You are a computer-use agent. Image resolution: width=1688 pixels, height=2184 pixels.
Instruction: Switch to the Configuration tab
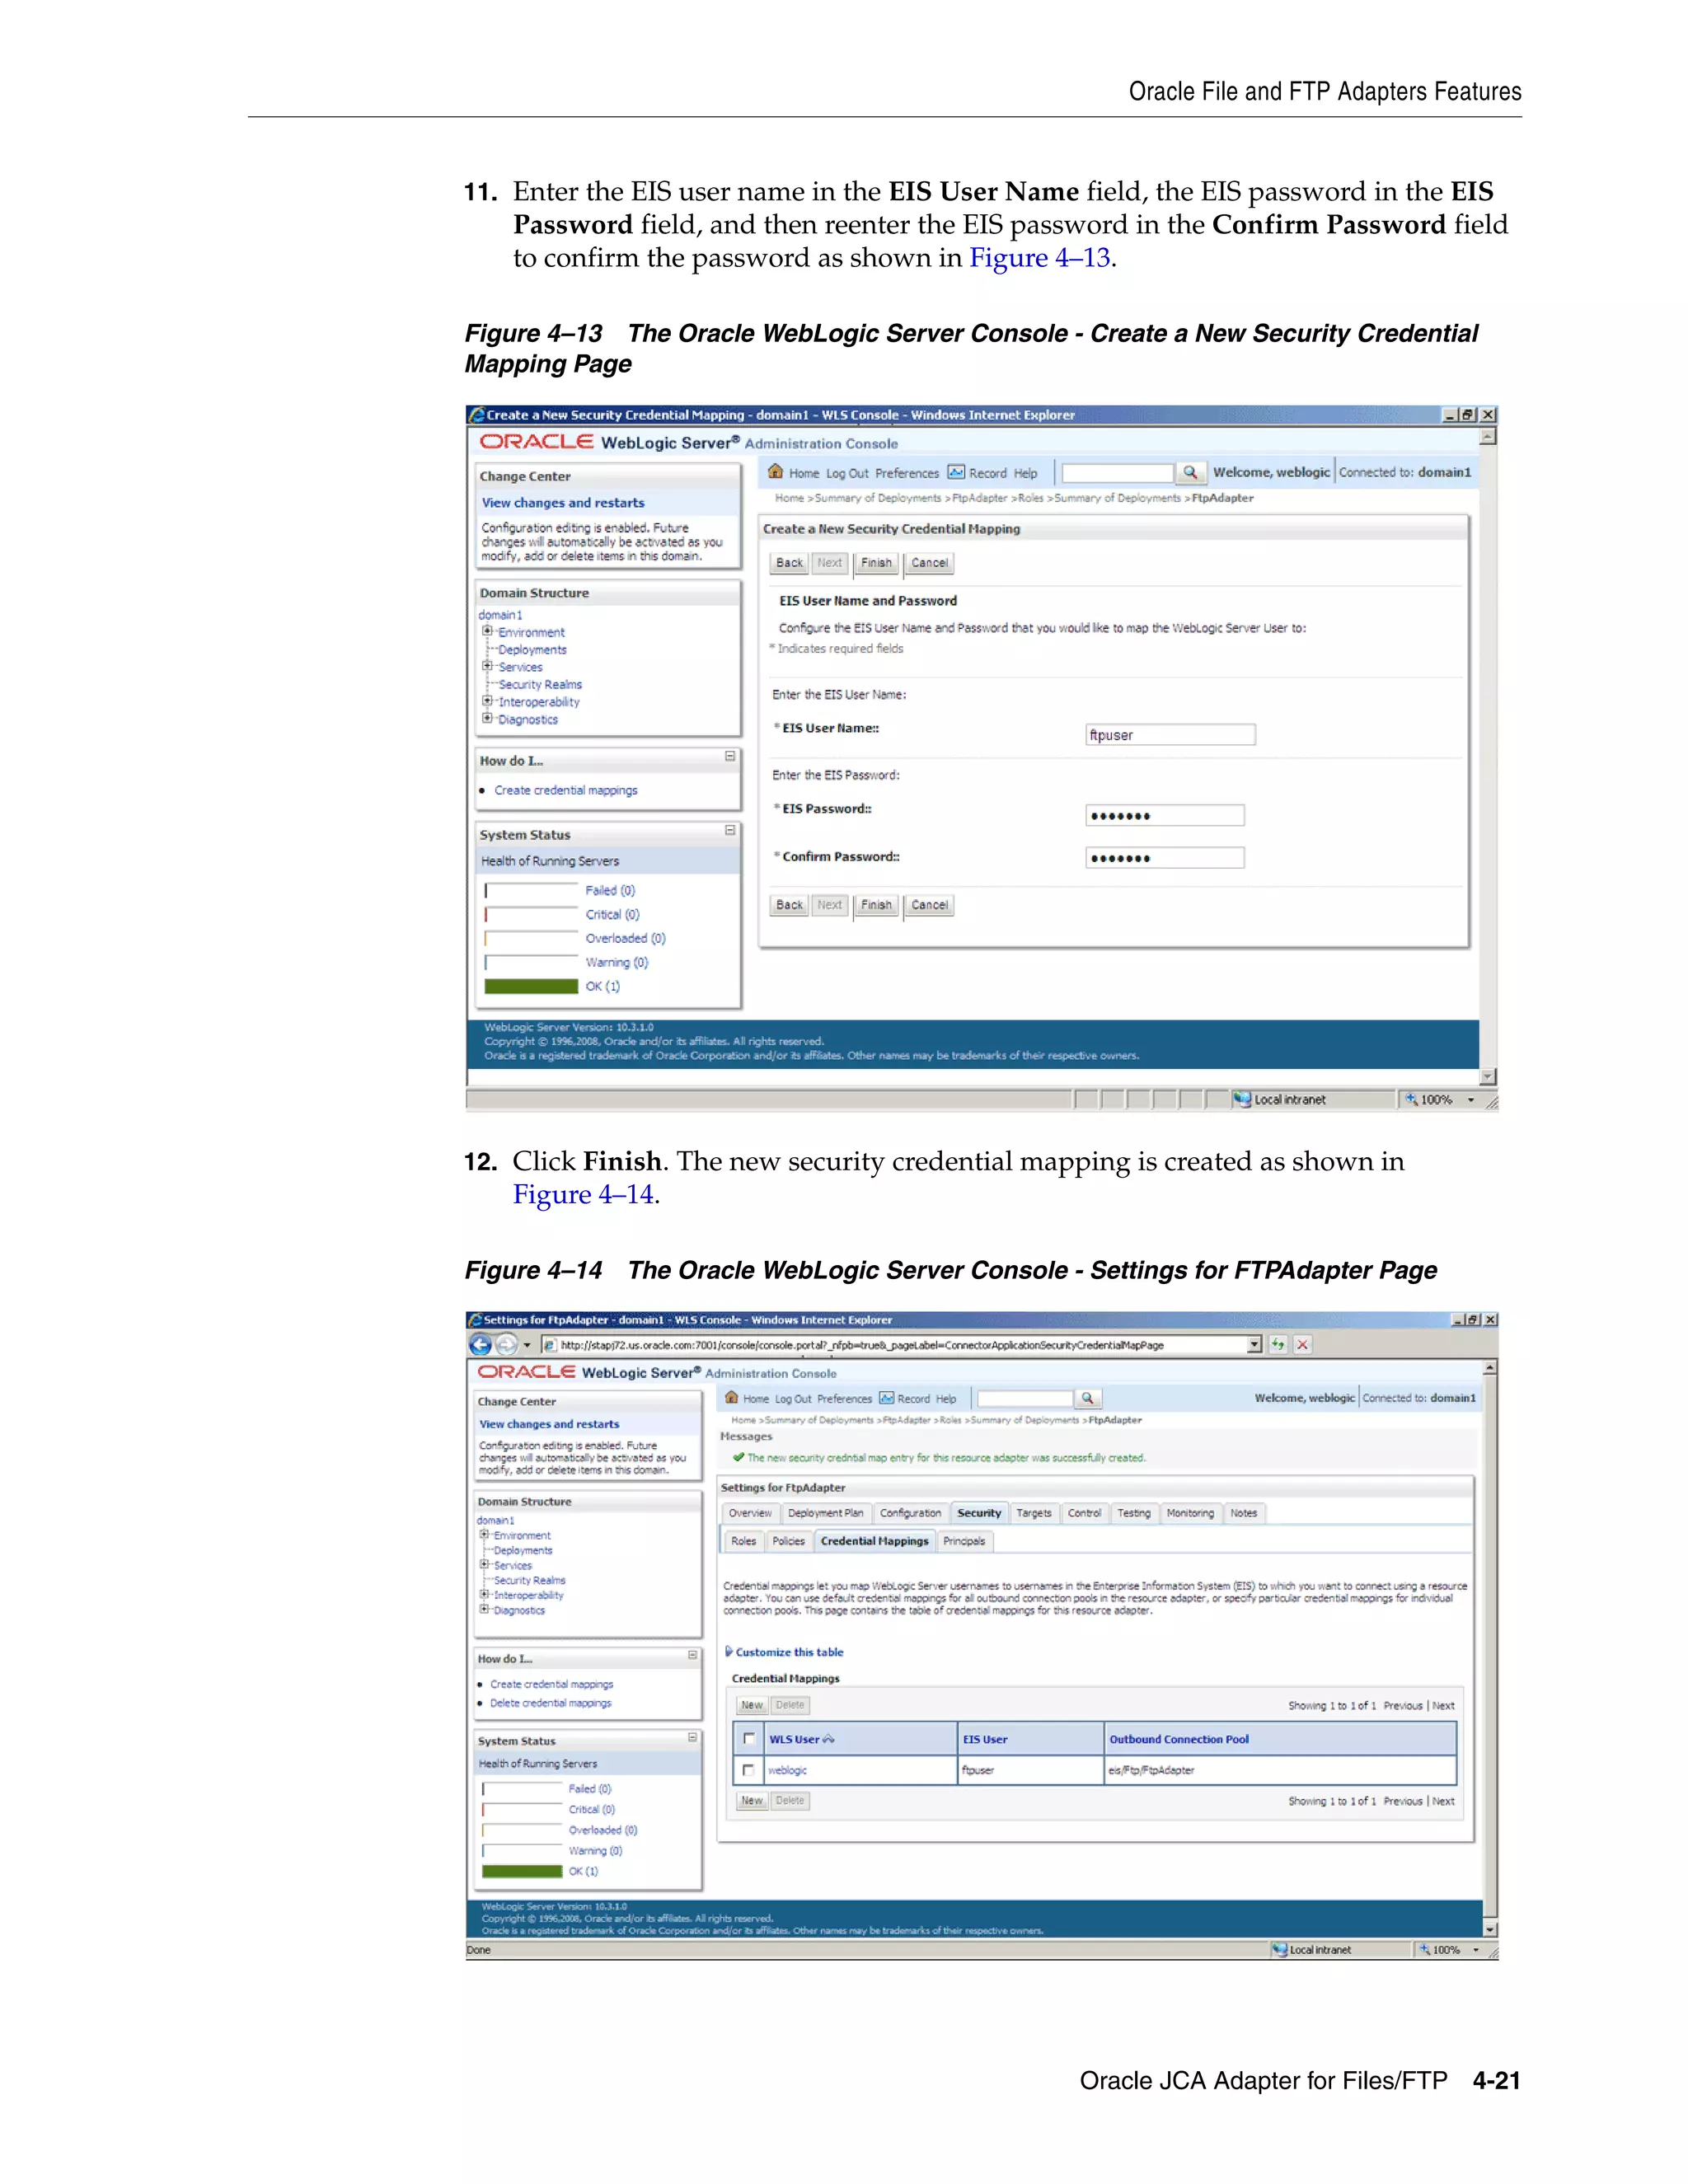(x=910, y=1513)
